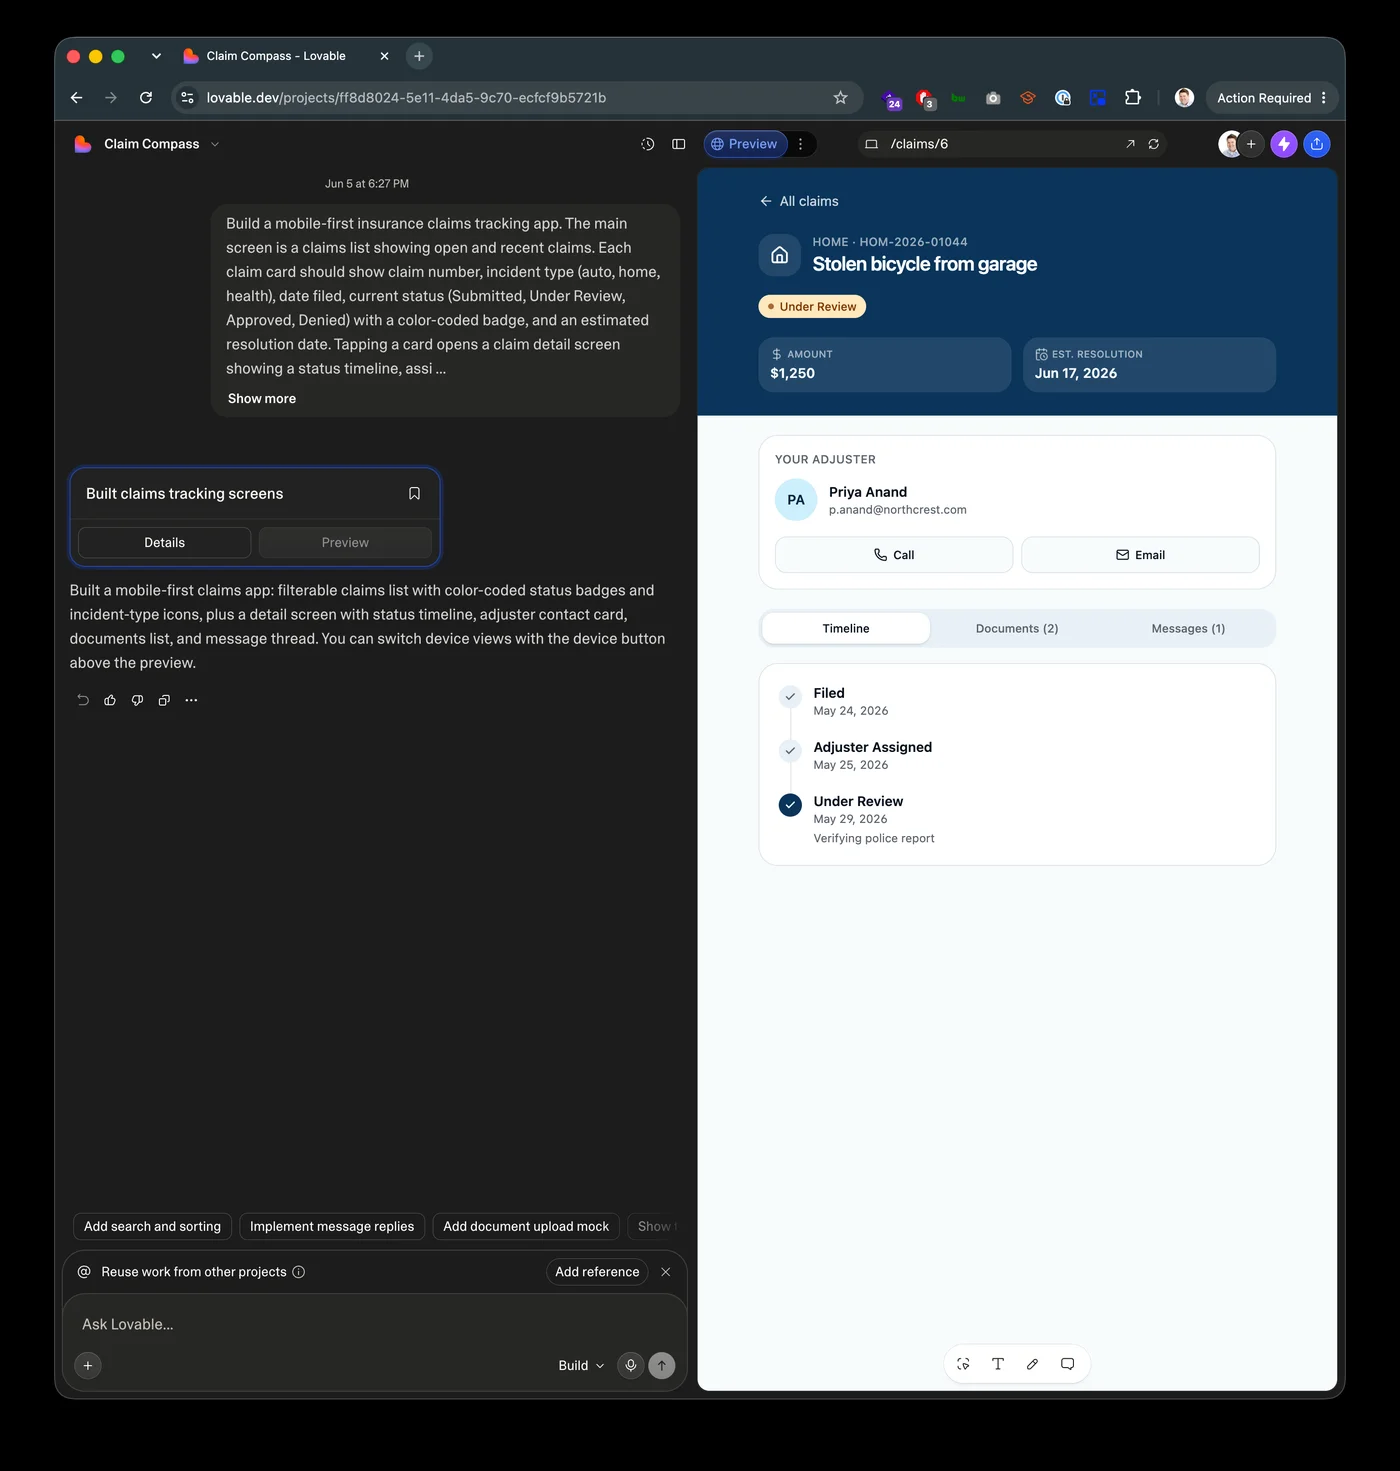Viewport: 1400px width, 1471px height.
Task: Click the PA adjuster avatar
Action: 796,500
